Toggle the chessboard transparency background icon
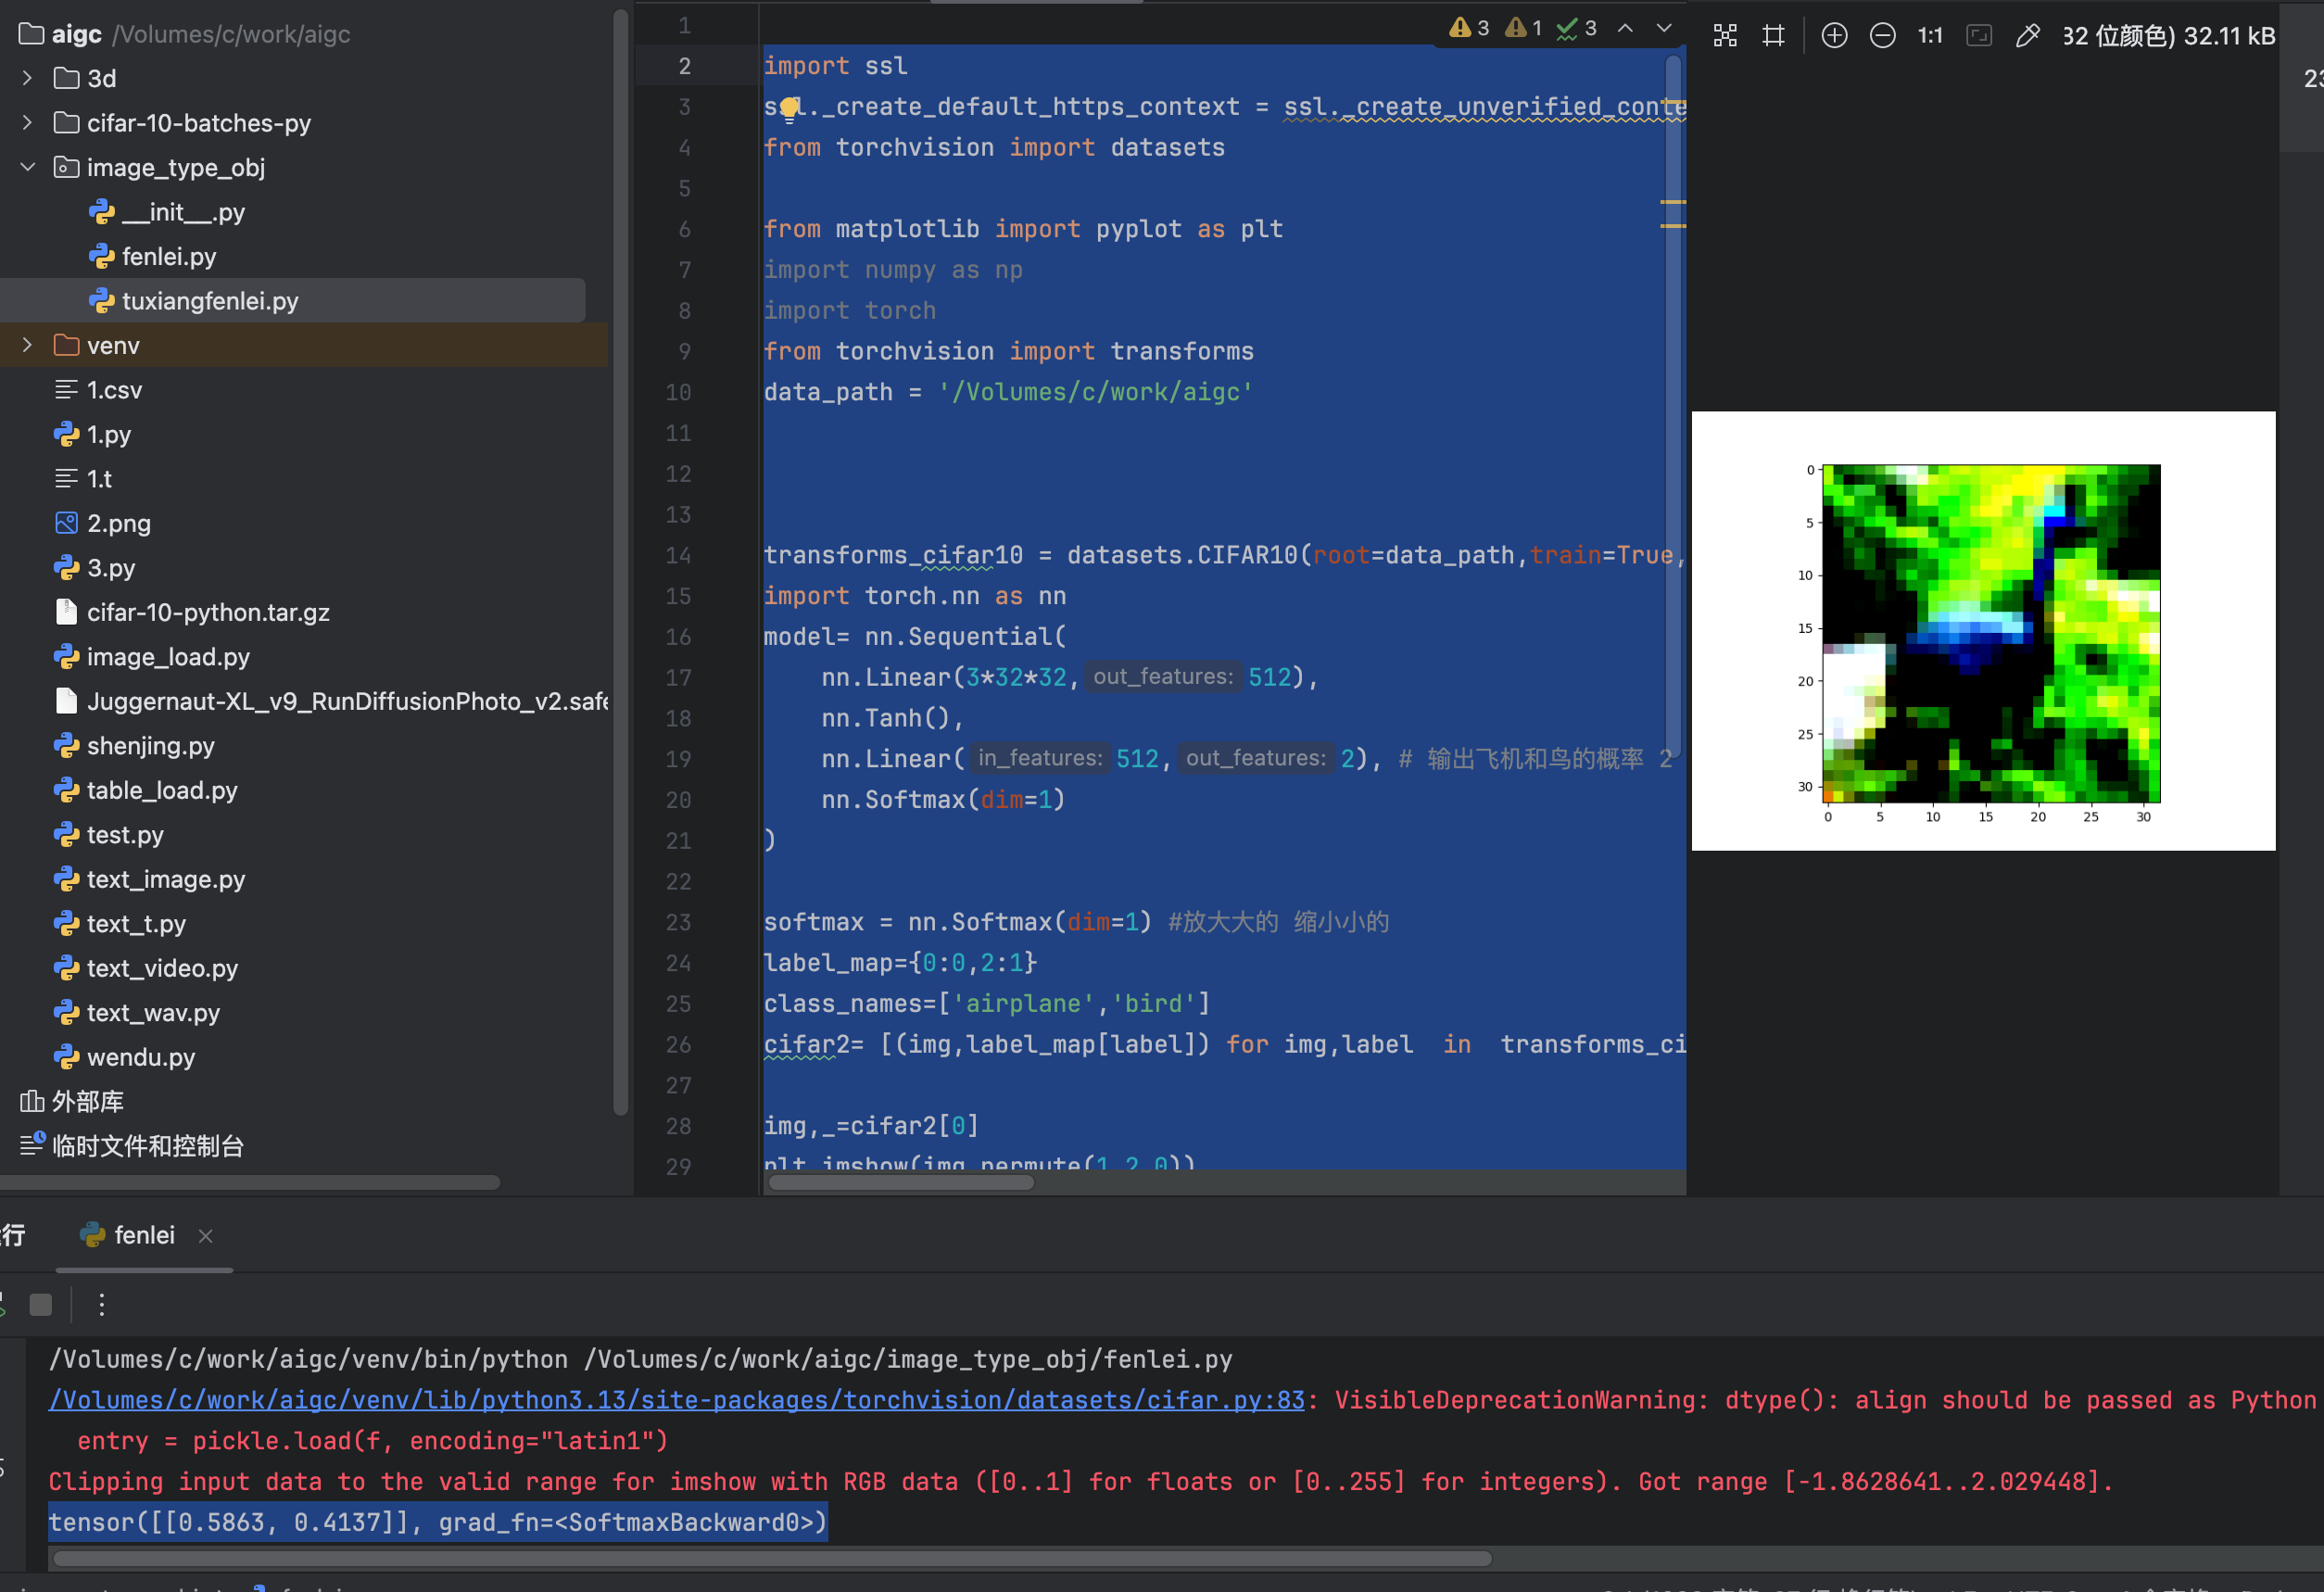The image size is (2324, 1592). point(1725,36)
